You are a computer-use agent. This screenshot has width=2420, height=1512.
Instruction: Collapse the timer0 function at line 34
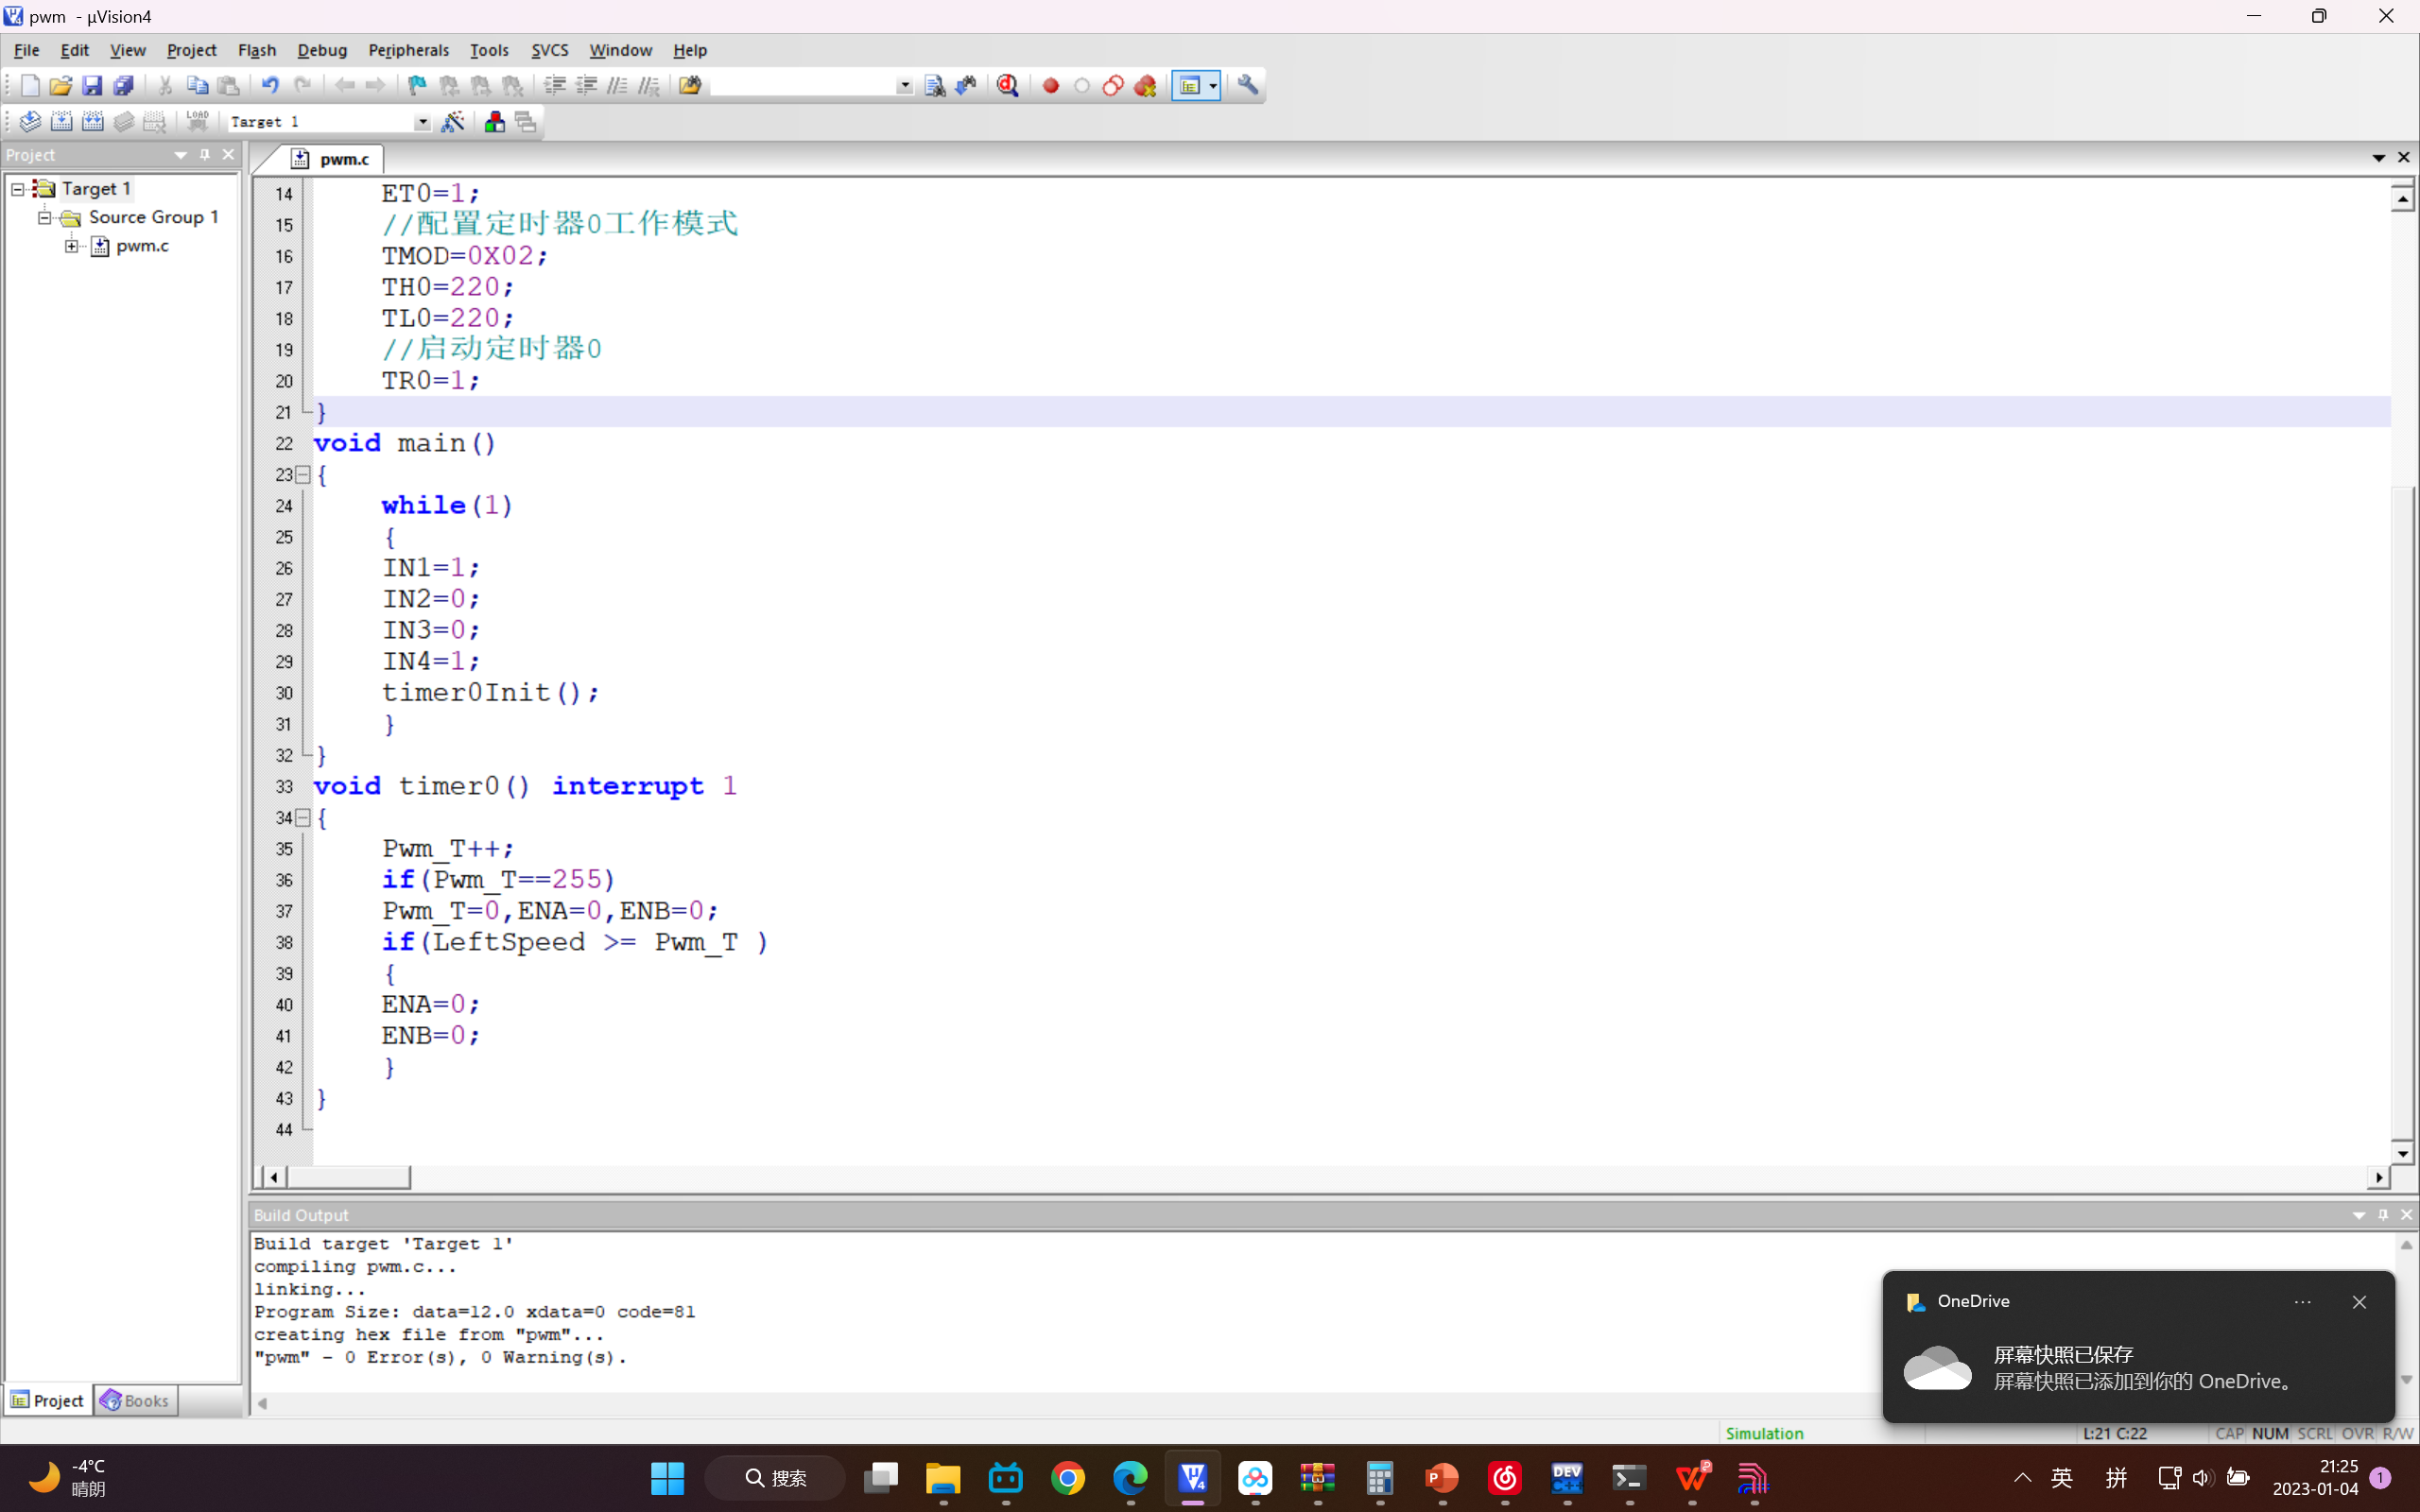click(x=303, y=818)
